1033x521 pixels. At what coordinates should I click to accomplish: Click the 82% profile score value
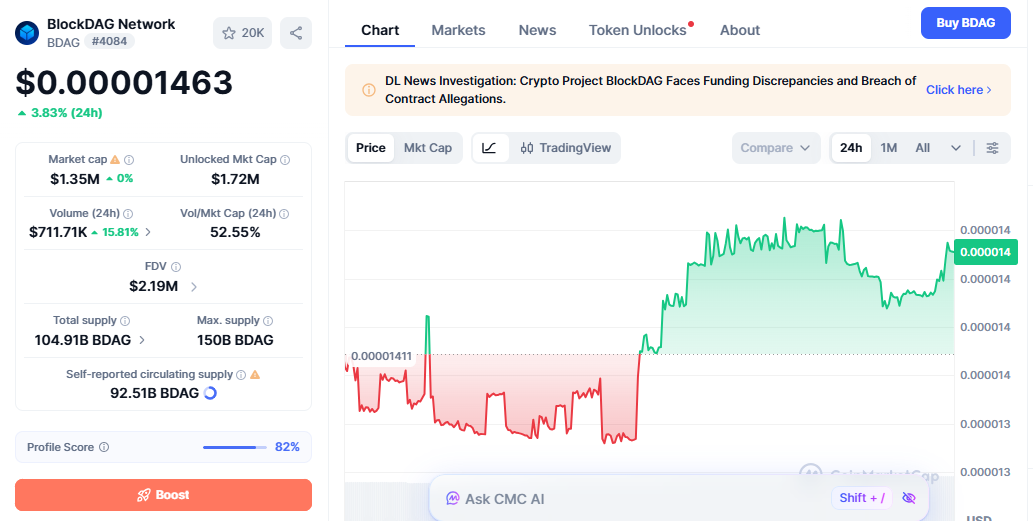pyautogui.click(x=287, y=447)
